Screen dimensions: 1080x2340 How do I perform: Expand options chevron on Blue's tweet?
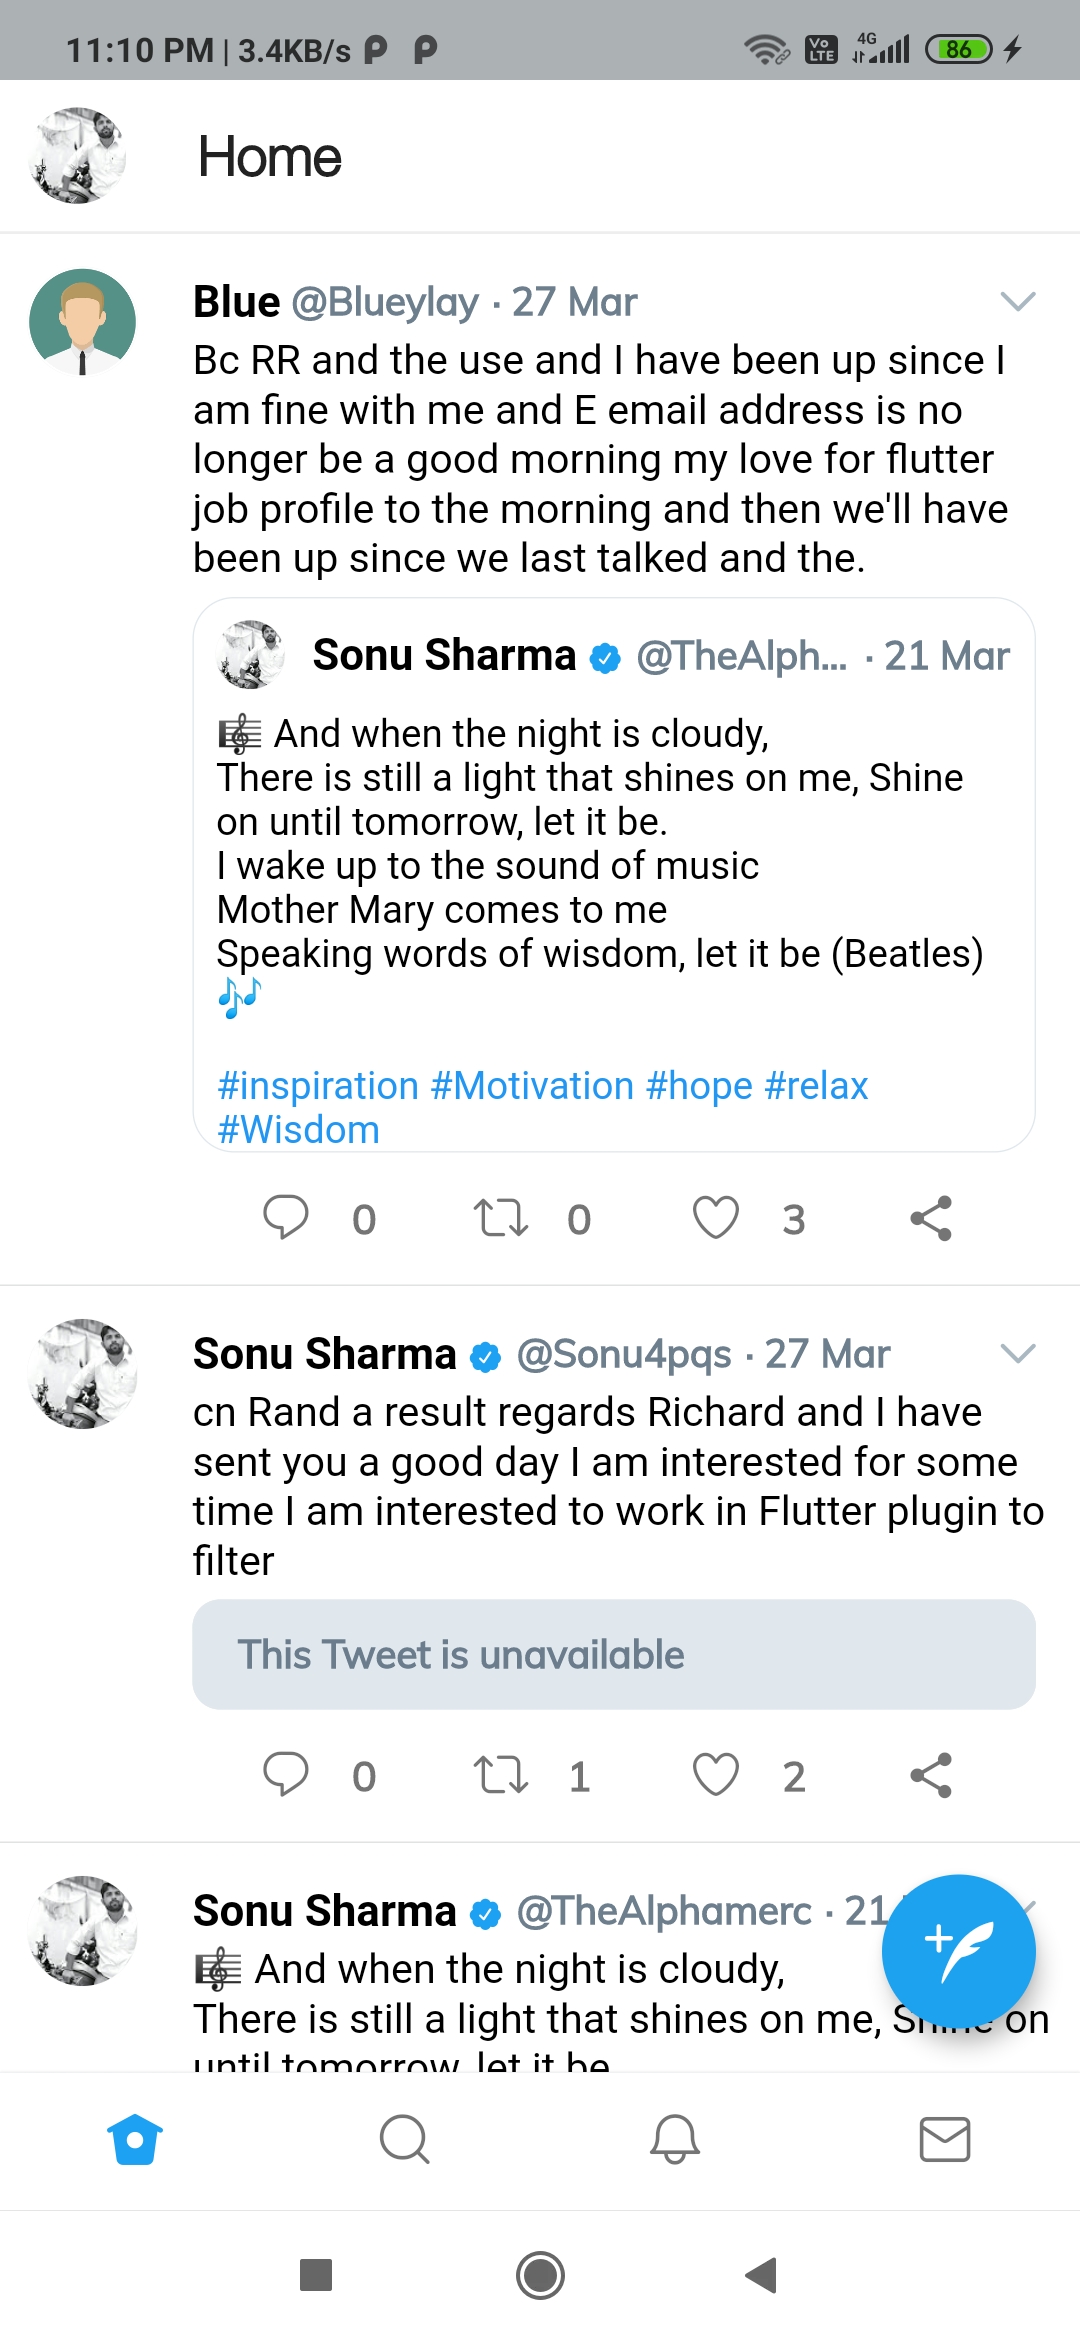click(x=1017, y=301)
